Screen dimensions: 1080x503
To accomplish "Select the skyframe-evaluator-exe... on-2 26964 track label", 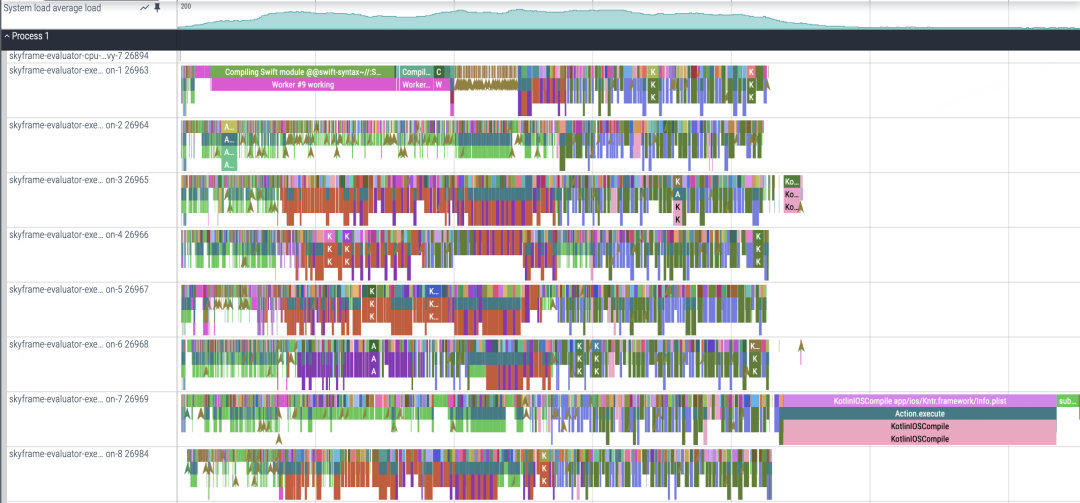I will click(79, 125).
